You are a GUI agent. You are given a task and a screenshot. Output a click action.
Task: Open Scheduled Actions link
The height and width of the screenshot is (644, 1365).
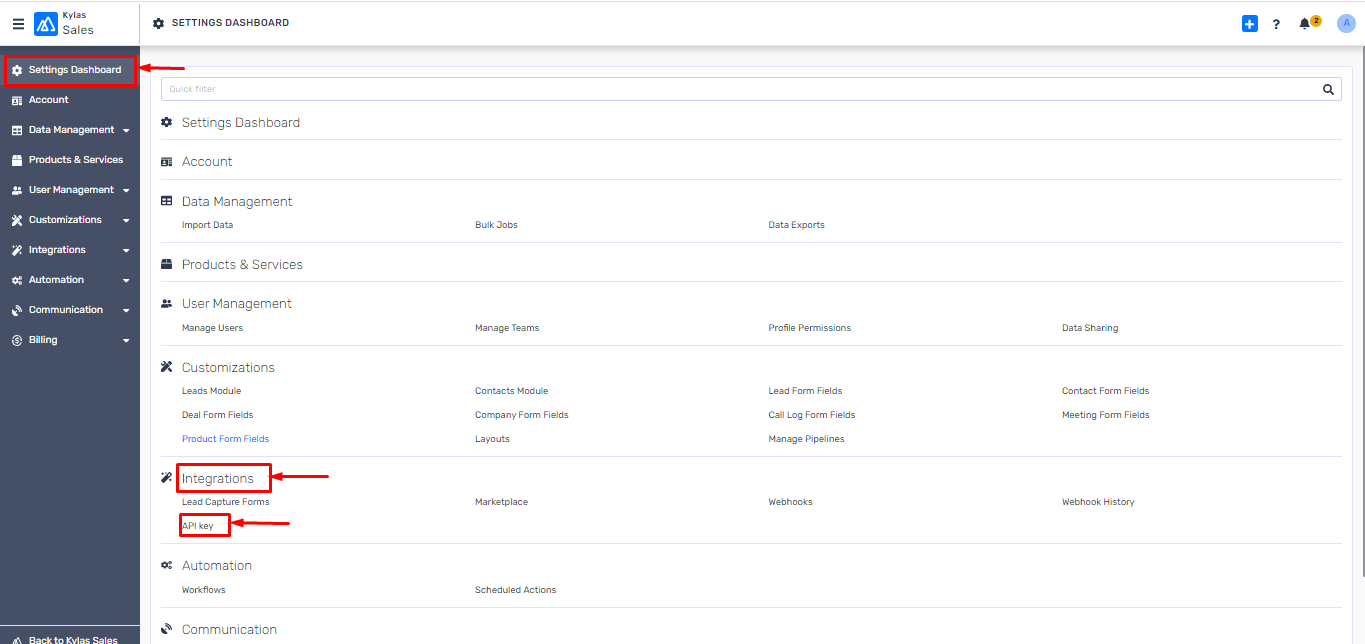[516, 590]
